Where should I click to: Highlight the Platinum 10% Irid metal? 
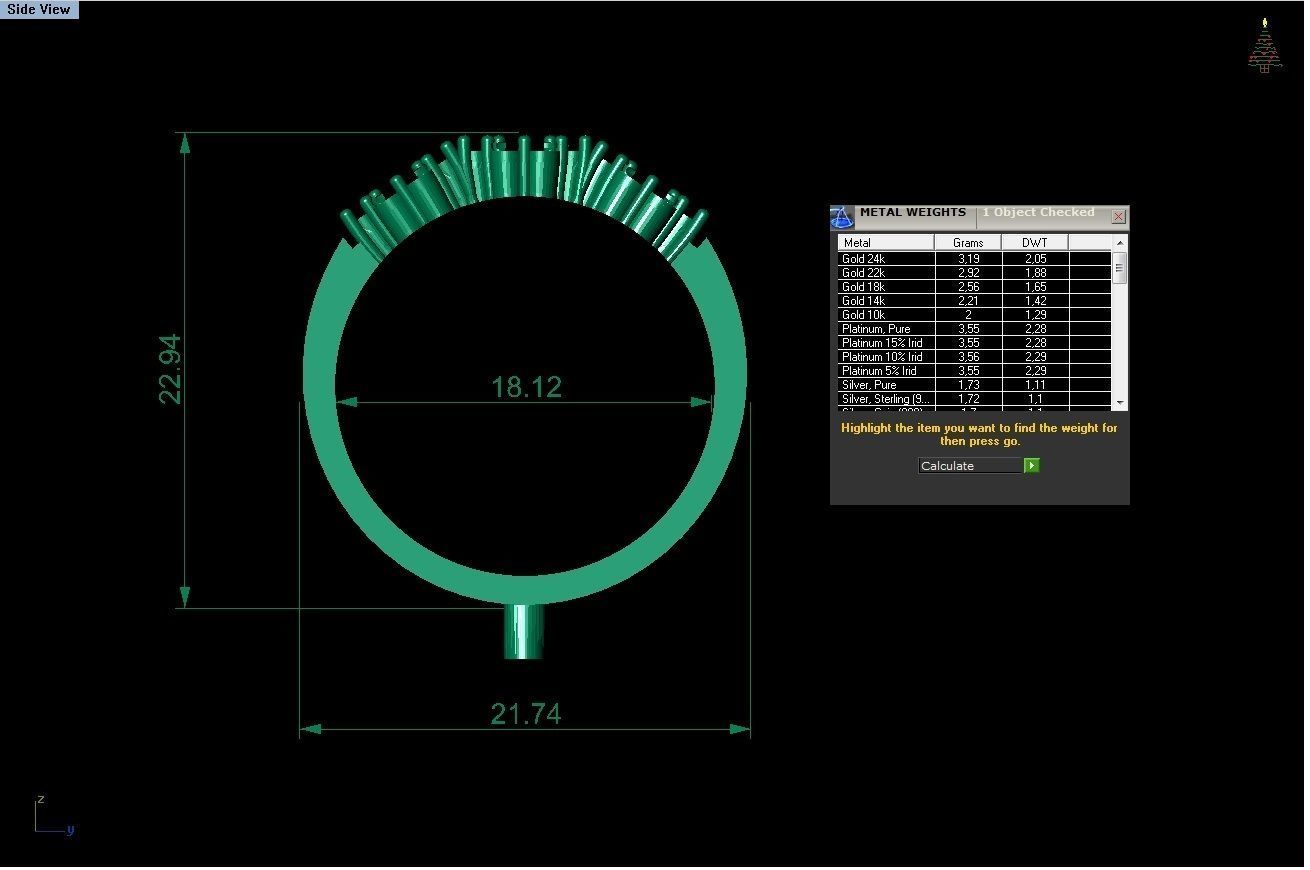(975, 357)
